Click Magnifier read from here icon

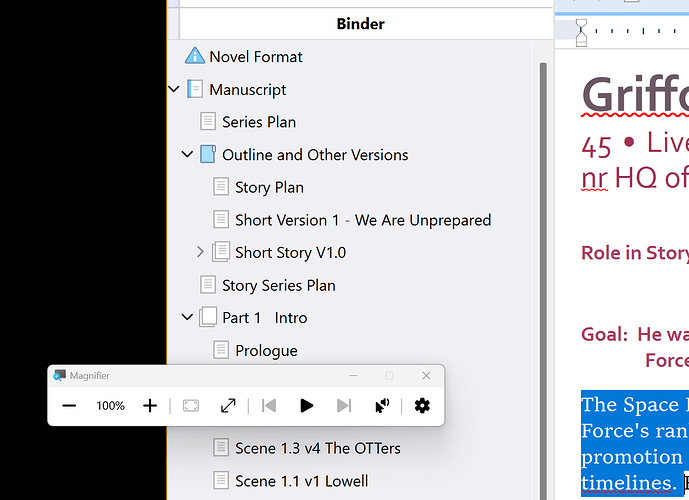[381, 405]
